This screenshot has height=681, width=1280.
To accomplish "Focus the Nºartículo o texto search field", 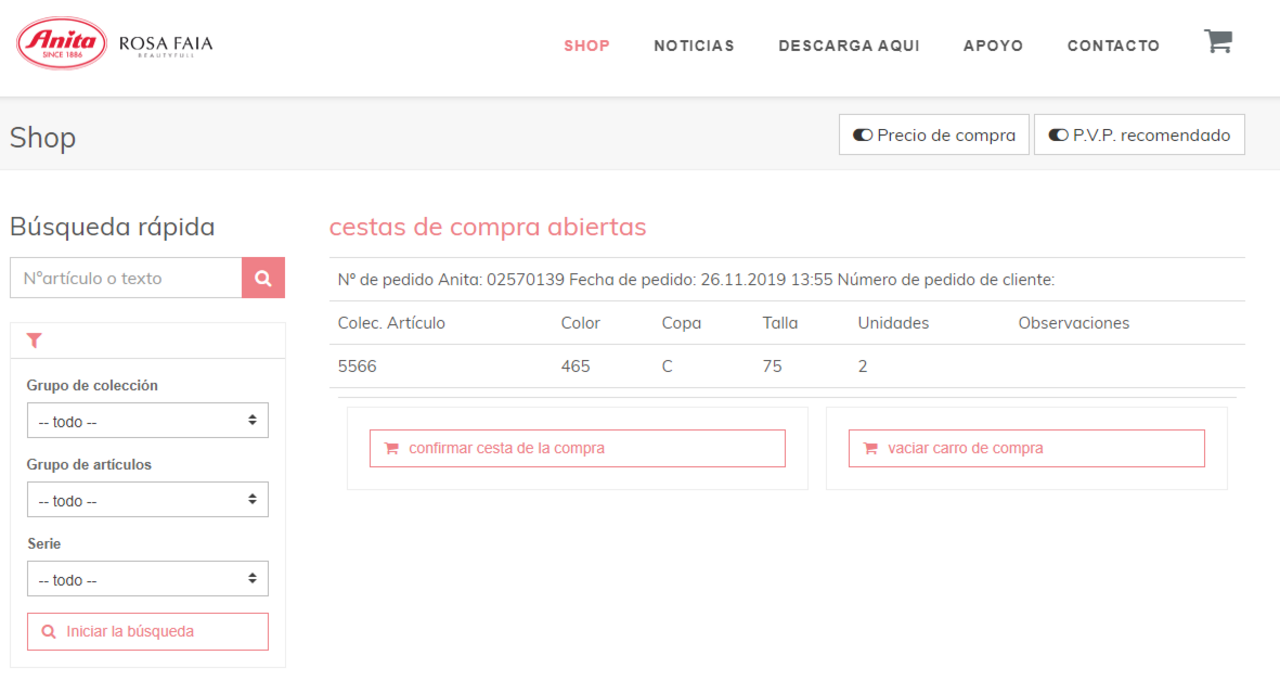I will point(126,278).
